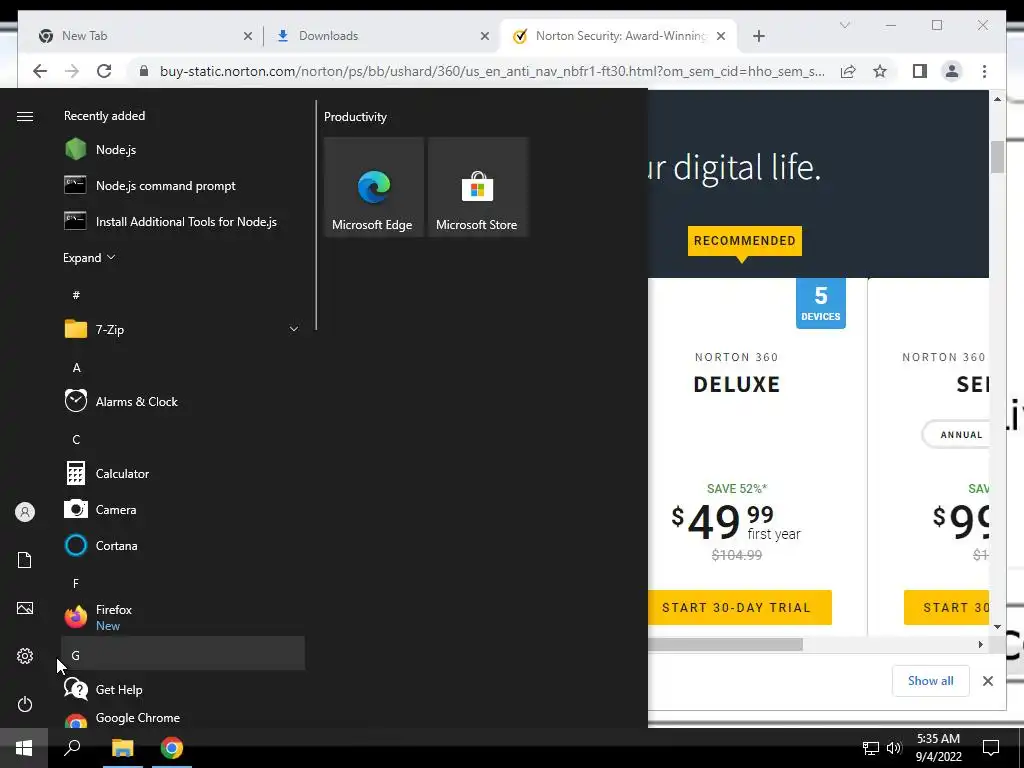The image size is (1024, 768).
Task: Open Pictures from Start sidebar
Action: [x=25, y=608]
